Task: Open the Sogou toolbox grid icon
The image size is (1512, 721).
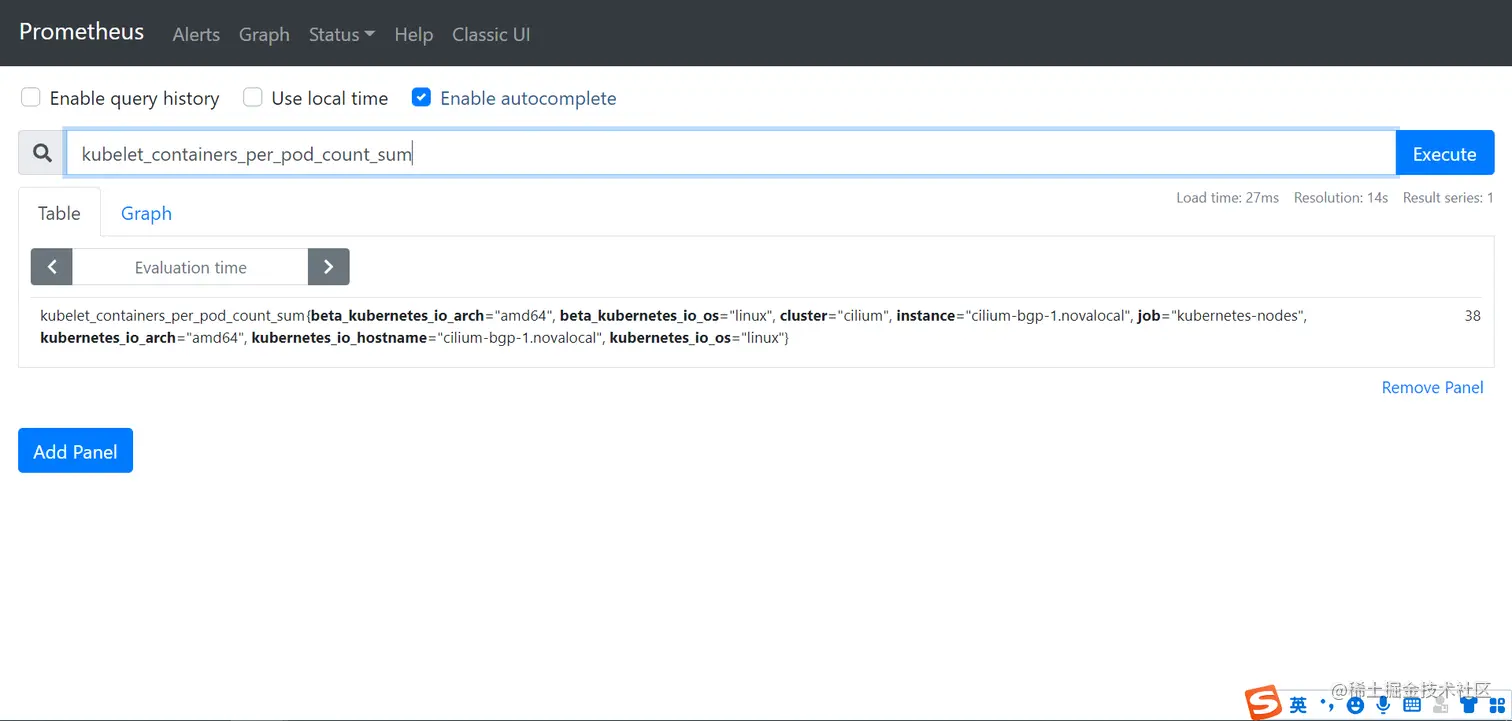Action: pos(1496,705)
